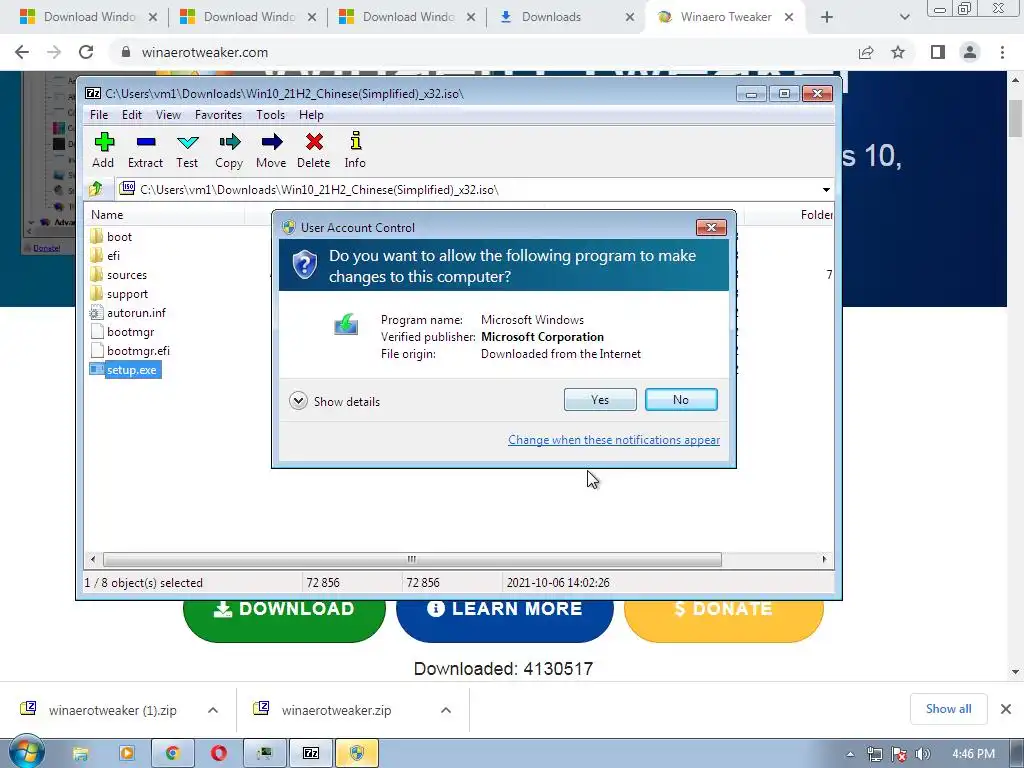Open the tab search chevron
Screen dimensions: 1024x768
coord(904,18)
